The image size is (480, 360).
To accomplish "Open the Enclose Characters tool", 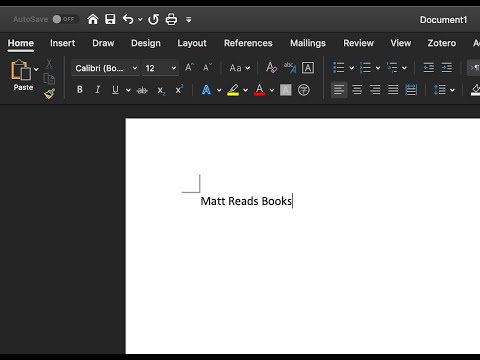I will (304, 90).
